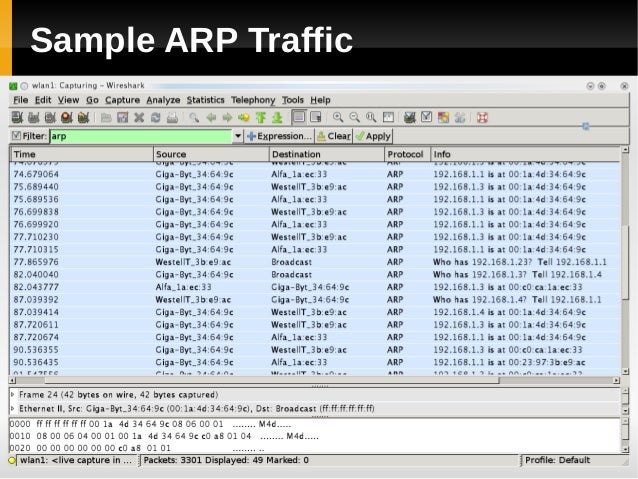Select the packet at time 77.865976
The width and height of the screenshot is (638, 479).
(315, 262)
